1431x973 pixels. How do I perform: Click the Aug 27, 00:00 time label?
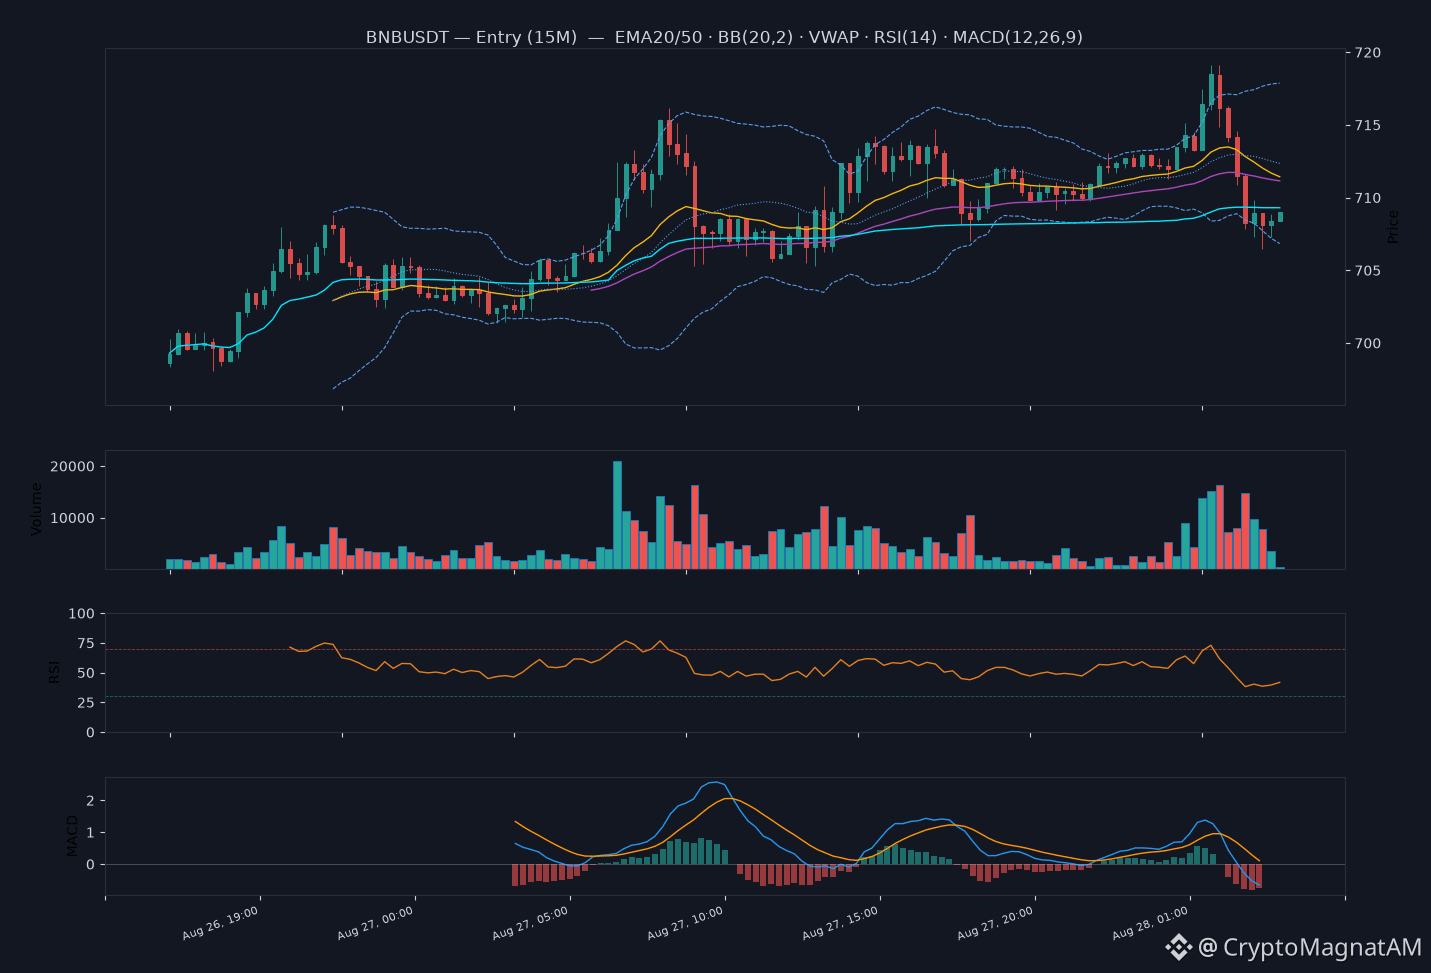click(376, 923)
